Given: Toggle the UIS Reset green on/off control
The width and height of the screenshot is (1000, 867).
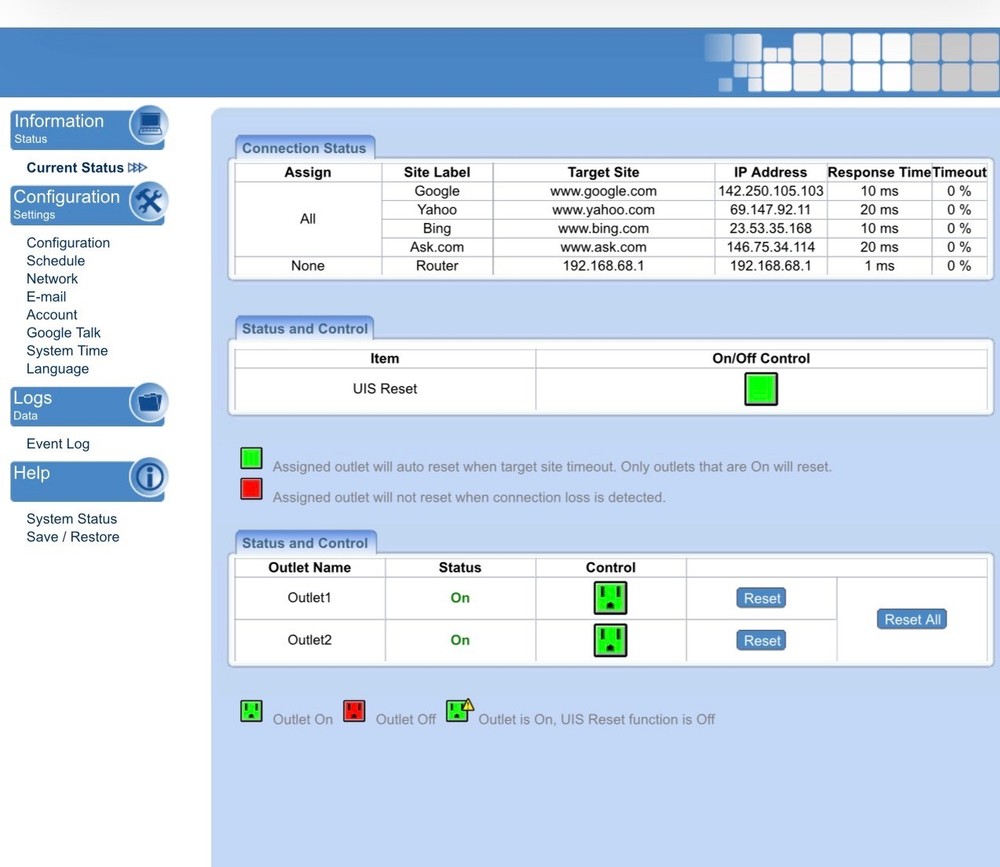Looking at the screenshot, I should pos(761,389).
